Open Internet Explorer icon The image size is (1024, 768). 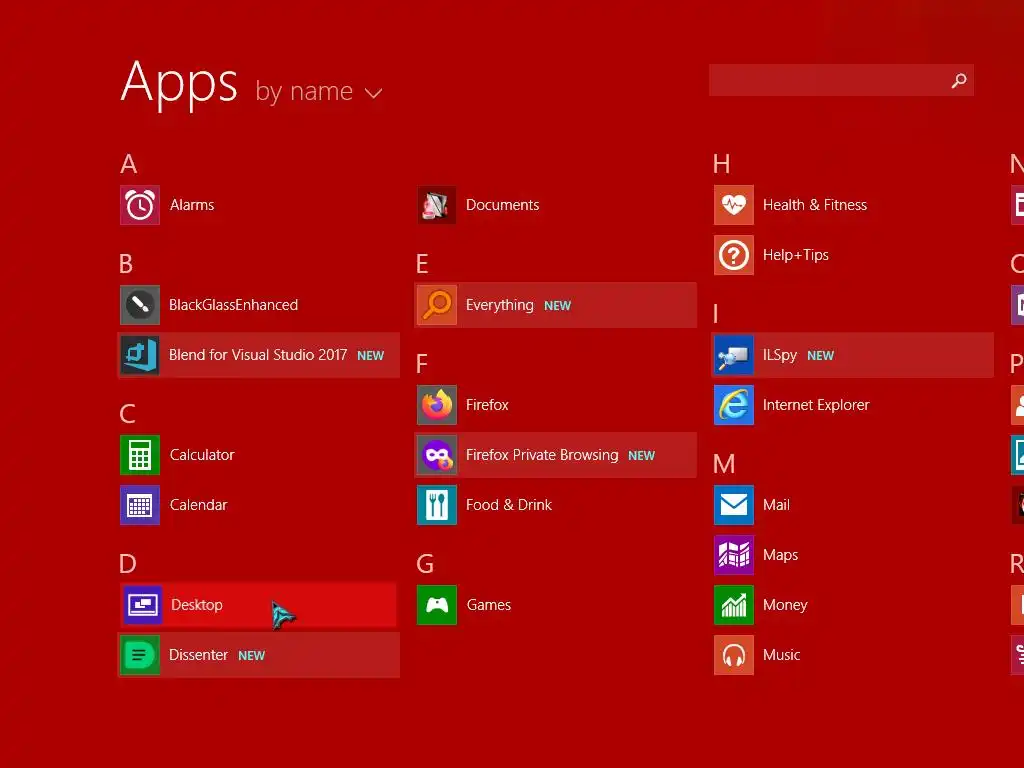[x=734, y=405]
